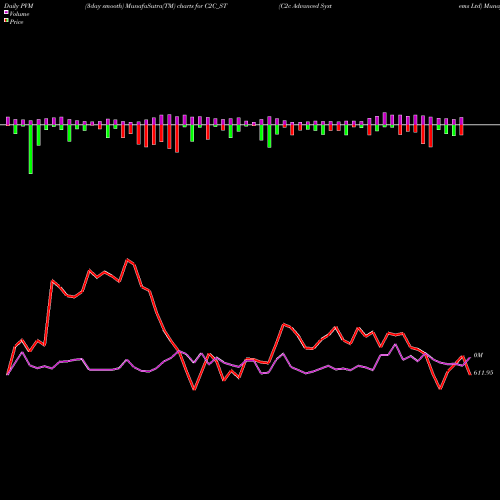The height and width of the screenshot is (500, 500).
Task: Click the 'charts for C2C_ST' header text
Action: 202,6
